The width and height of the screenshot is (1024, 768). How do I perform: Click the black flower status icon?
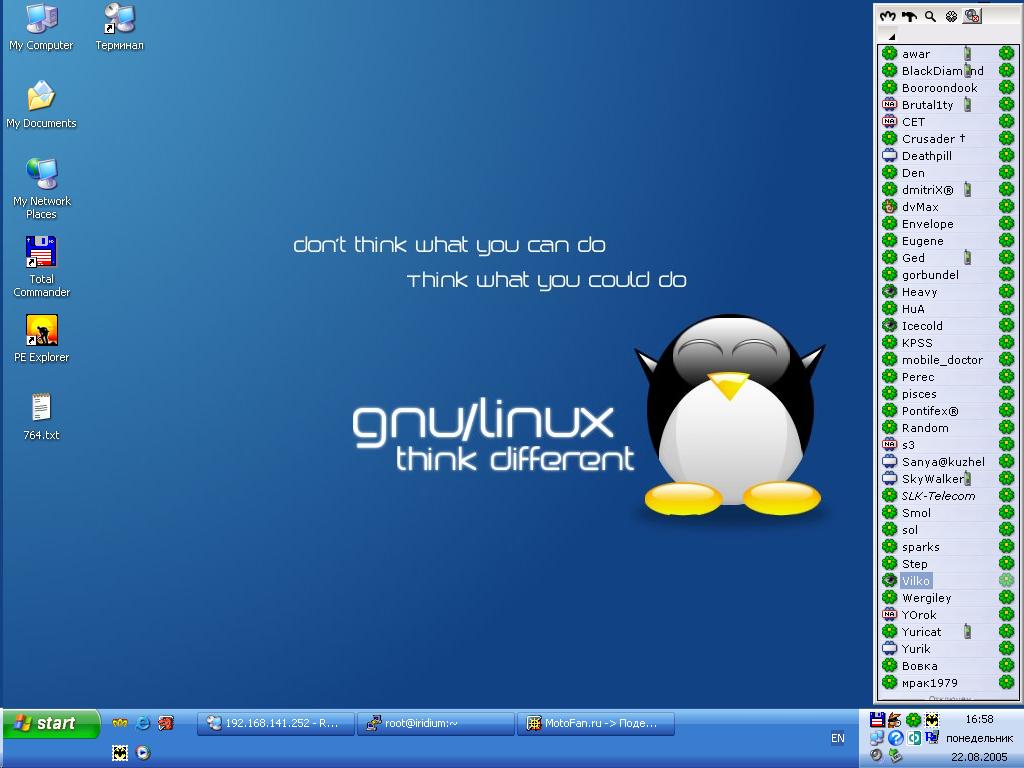pyautogui.click(x=952, y=16)
